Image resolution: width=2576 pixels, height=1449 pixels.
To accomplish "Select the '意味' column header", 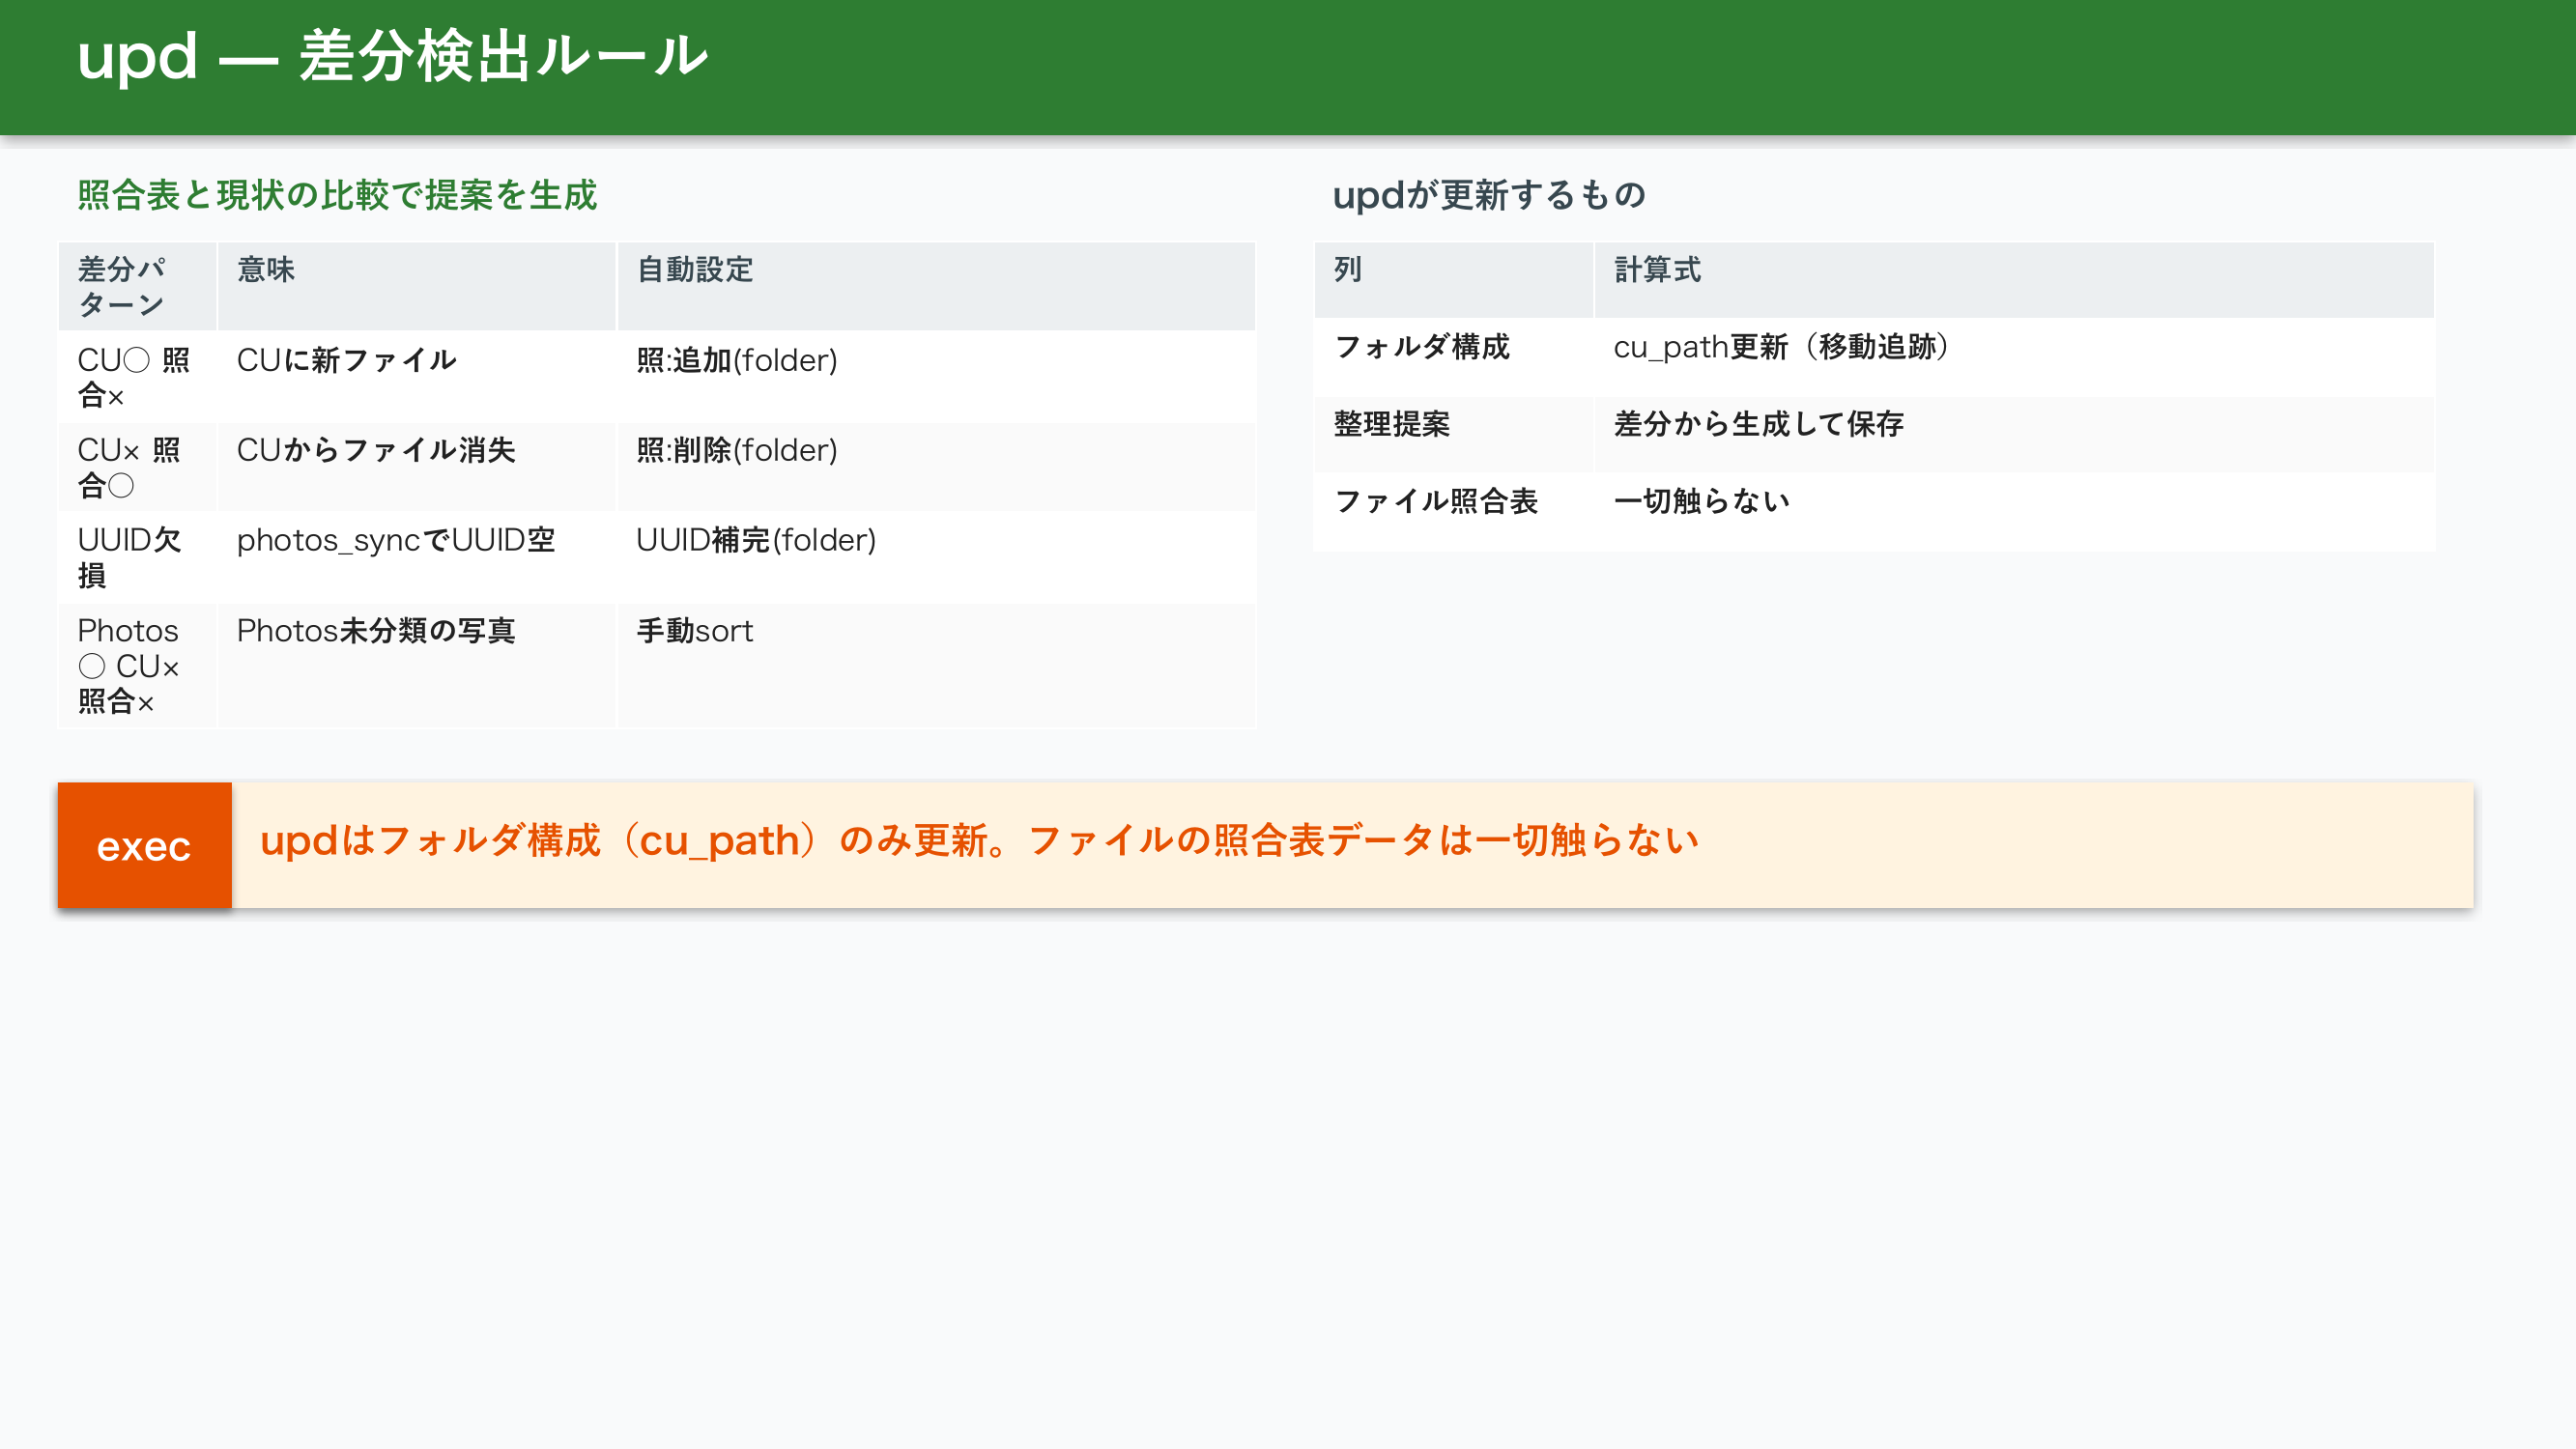I will pos(266,270).
